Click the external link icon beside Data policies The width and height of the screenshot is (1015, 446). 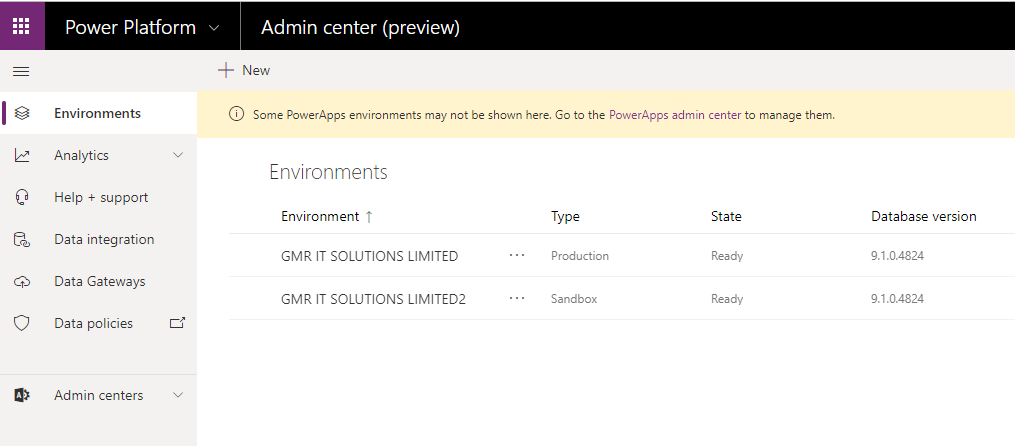tap(178, 323)
